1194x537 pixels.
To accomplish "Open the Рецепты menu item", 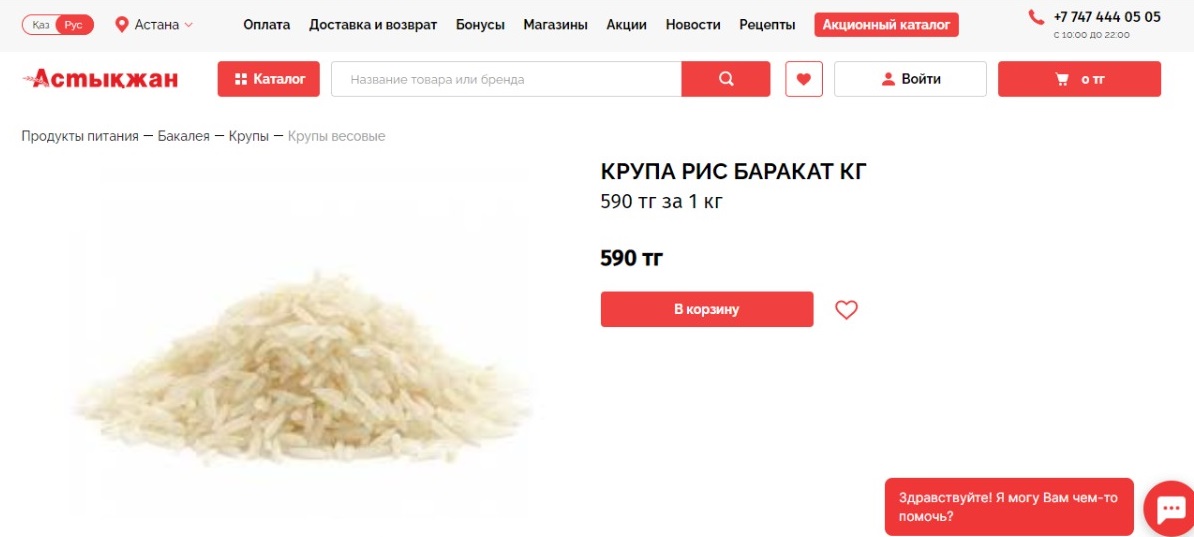I will coord(767,25).
